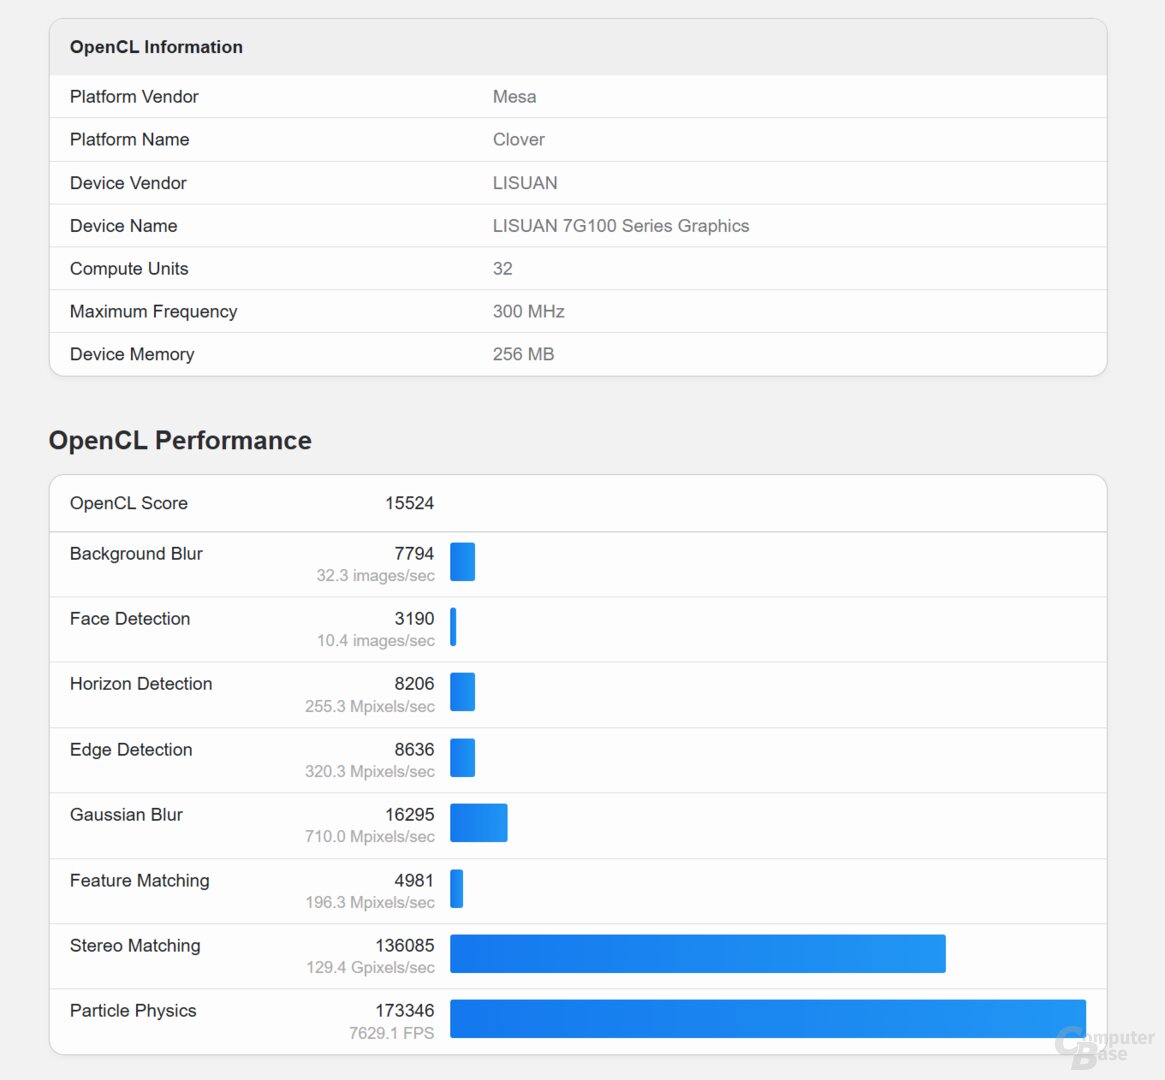Click the Device Name label
This screenshot has width=1165, height=1080.
coord(123,226)
